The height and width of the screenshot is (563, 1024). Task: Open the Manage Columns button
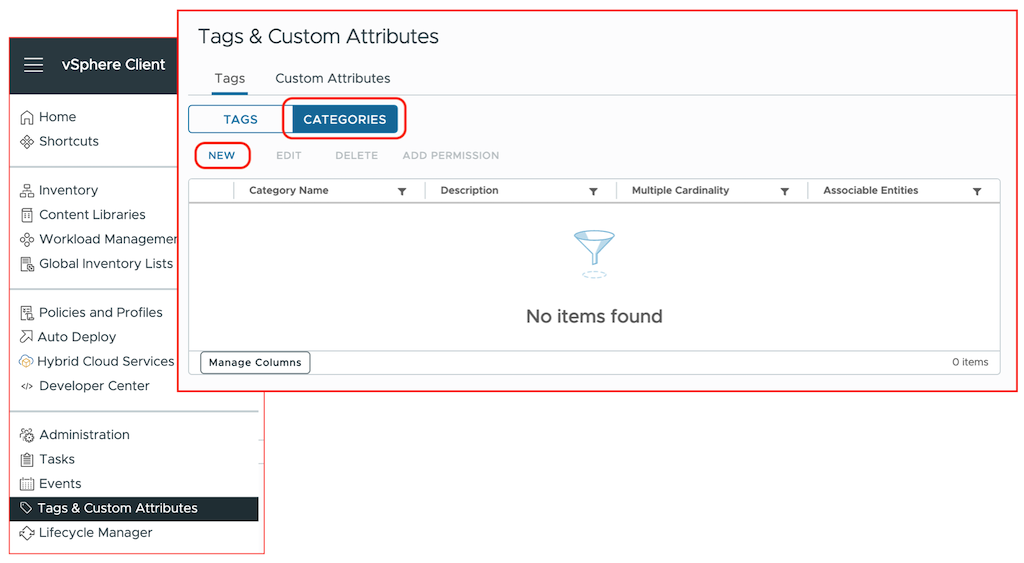pos(255,362)
